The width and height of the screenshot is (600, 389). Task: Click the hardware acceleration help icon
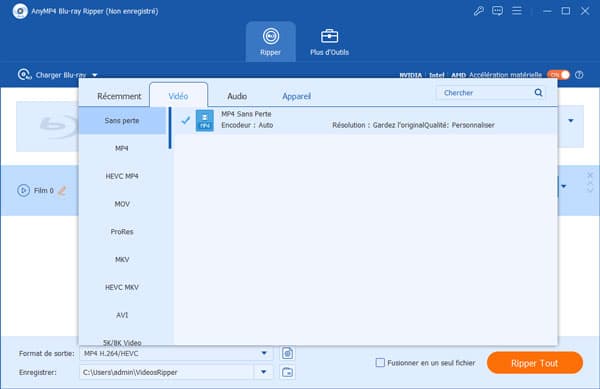pos(579,75)
